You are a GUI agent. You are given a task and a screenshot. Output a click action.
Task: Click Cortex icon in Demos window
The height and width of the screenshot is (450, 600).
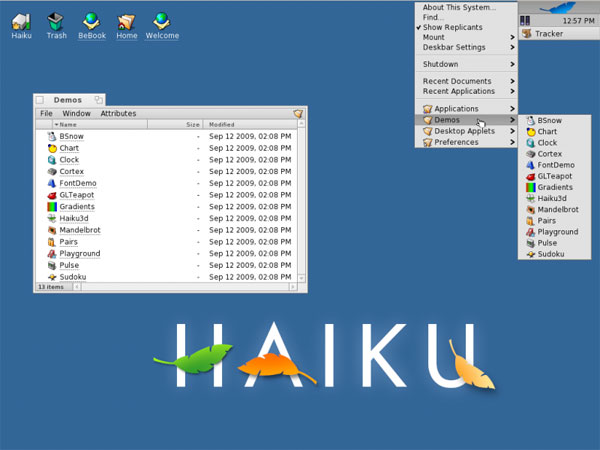[52, 171]
